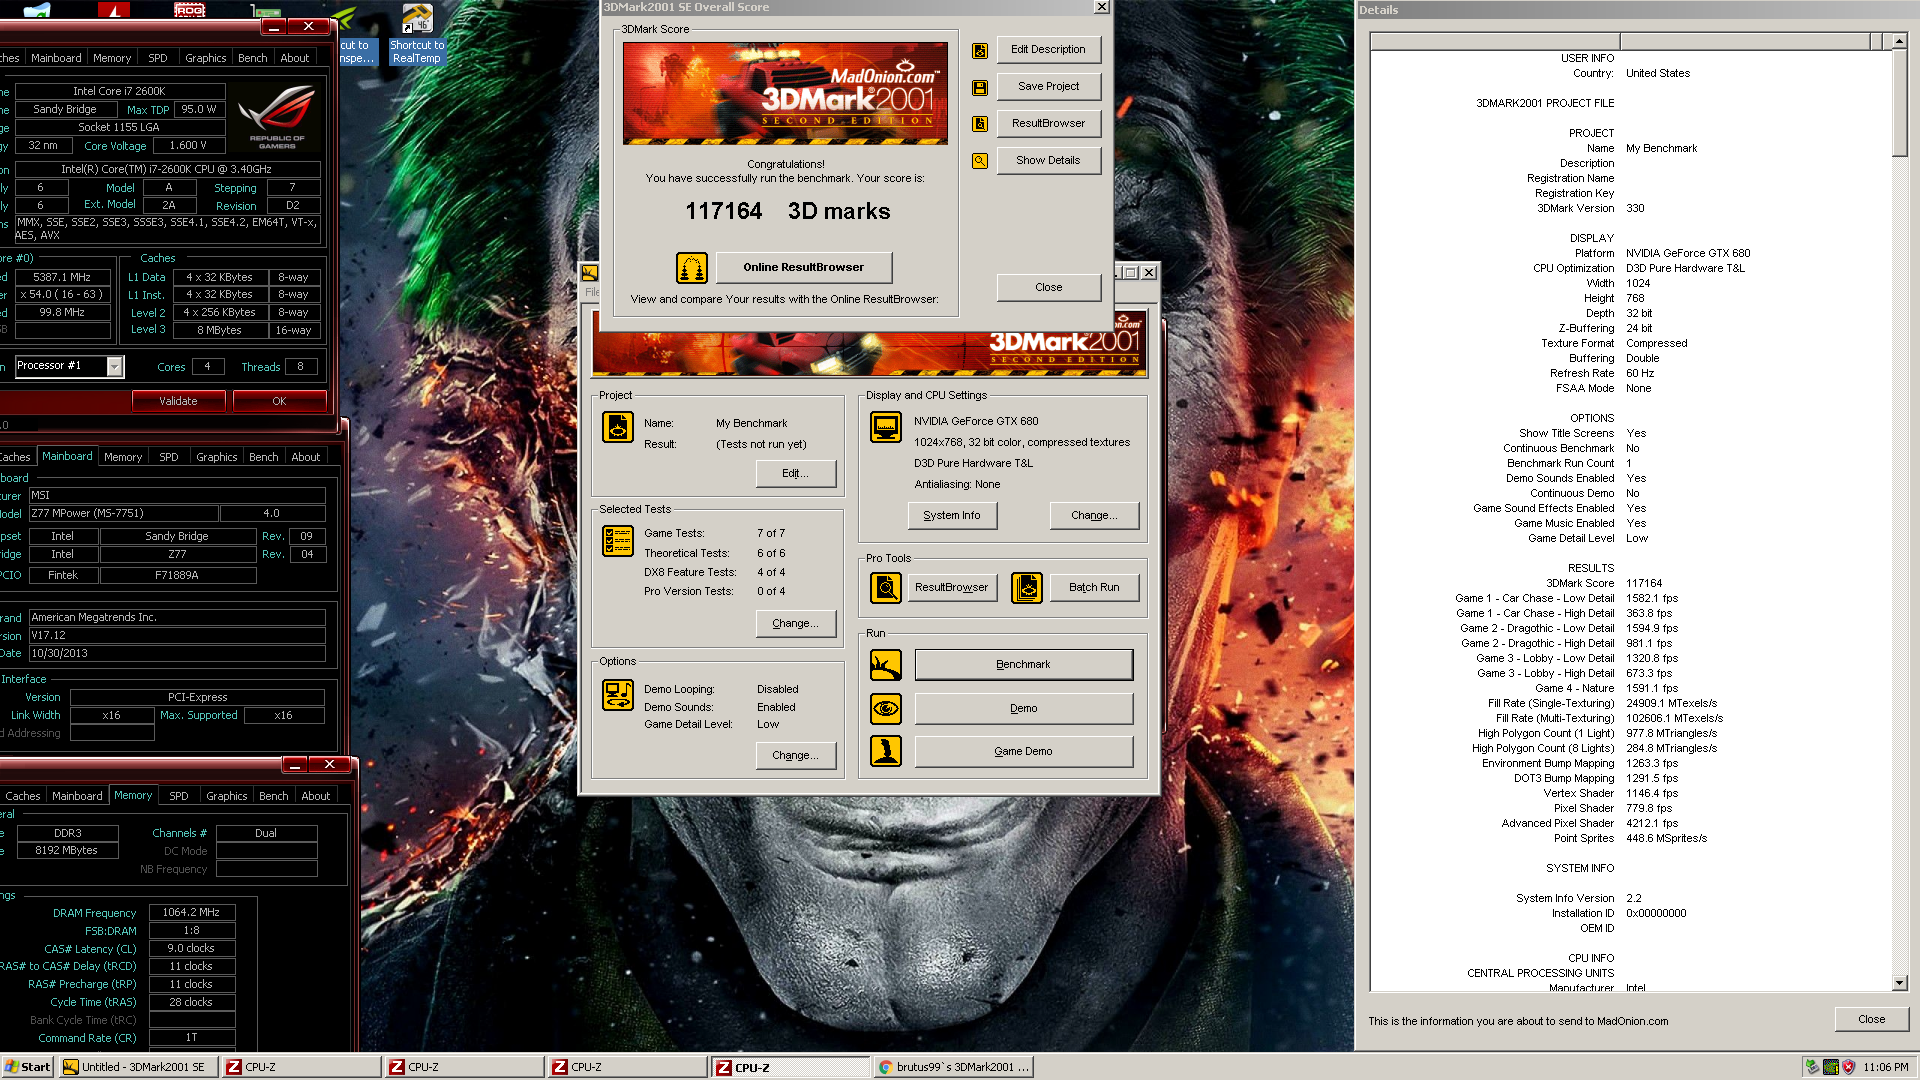Click the Game Demo joystick icon
The image size is (1920, 1080).
click(886, 751)
